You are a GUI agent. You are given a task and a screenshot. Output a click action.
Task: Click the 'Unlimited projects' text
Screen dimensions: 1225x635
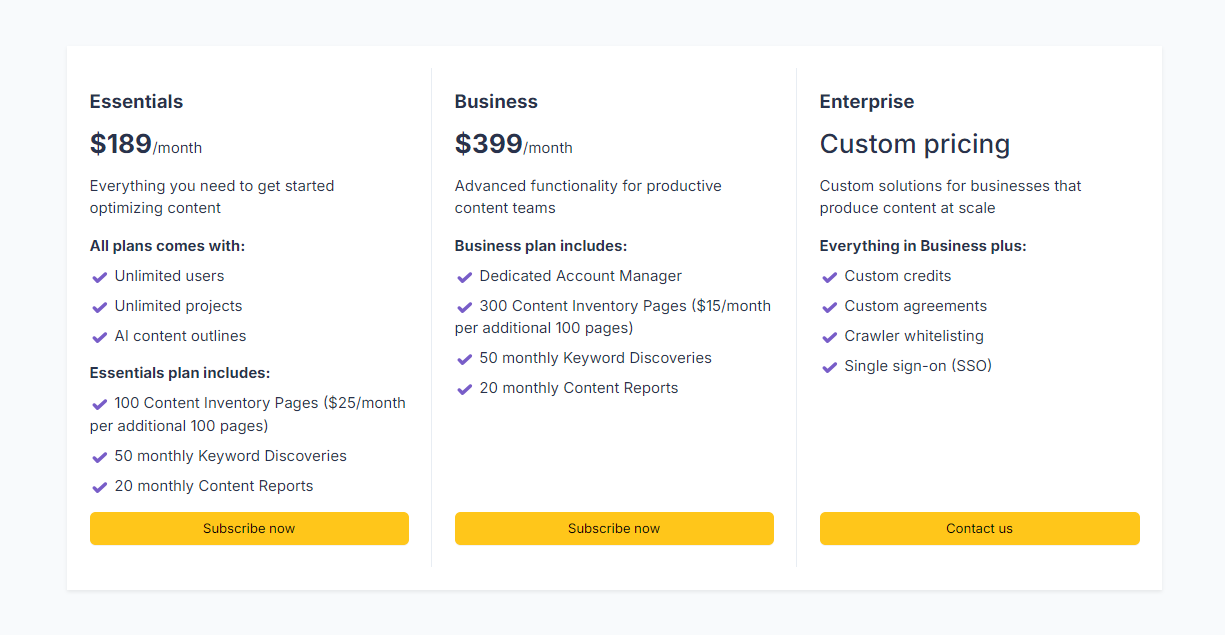click(x=179, y=306)
